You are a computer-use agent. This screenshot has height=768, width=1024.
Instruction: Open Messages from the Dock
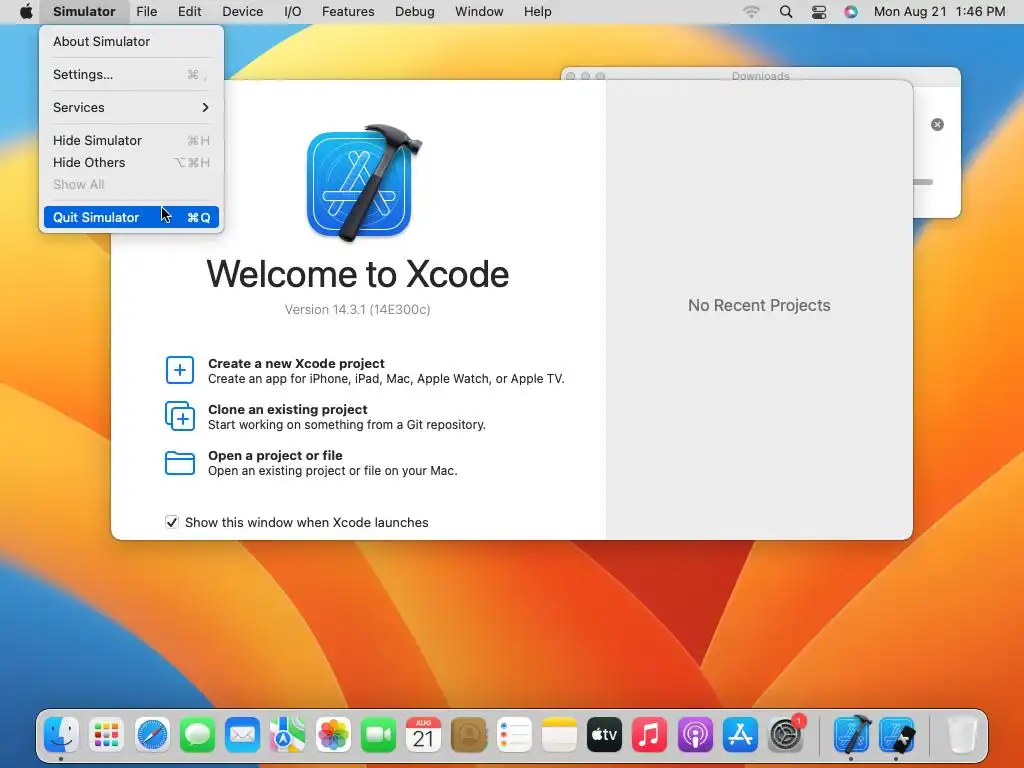coord(197,735)
